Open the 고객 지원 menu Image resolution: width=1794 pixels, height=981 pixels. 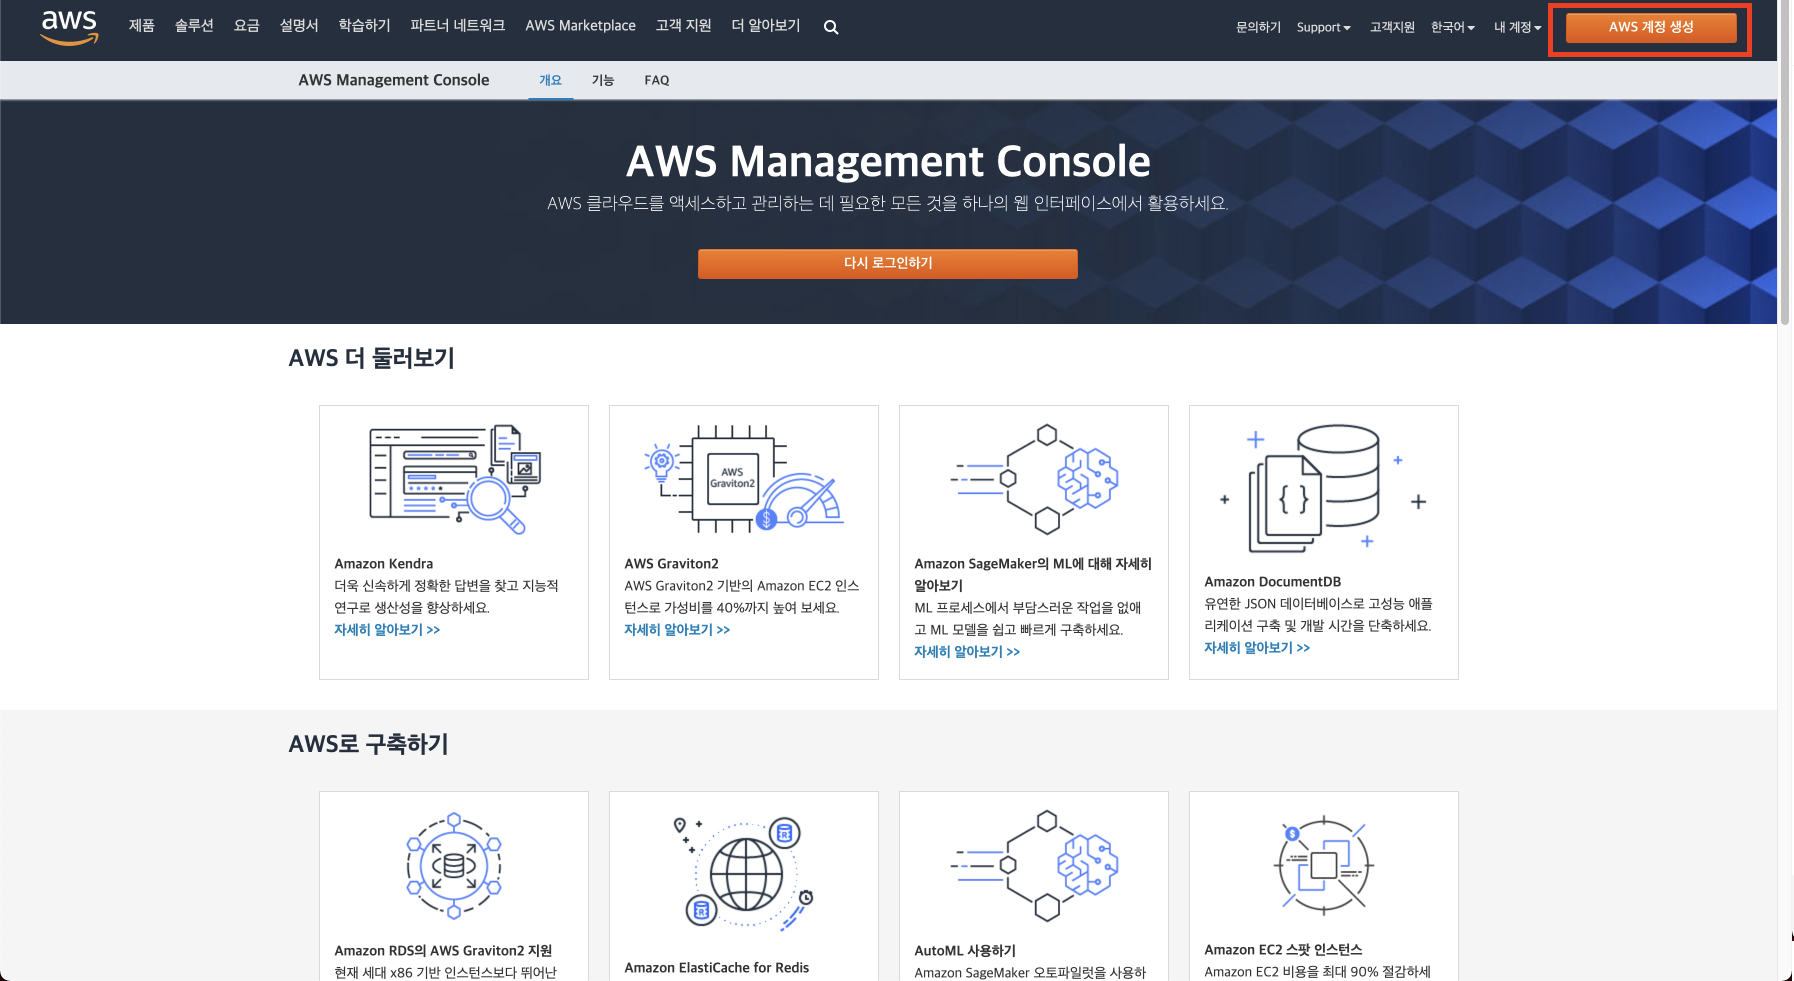[x=684, y=26]
